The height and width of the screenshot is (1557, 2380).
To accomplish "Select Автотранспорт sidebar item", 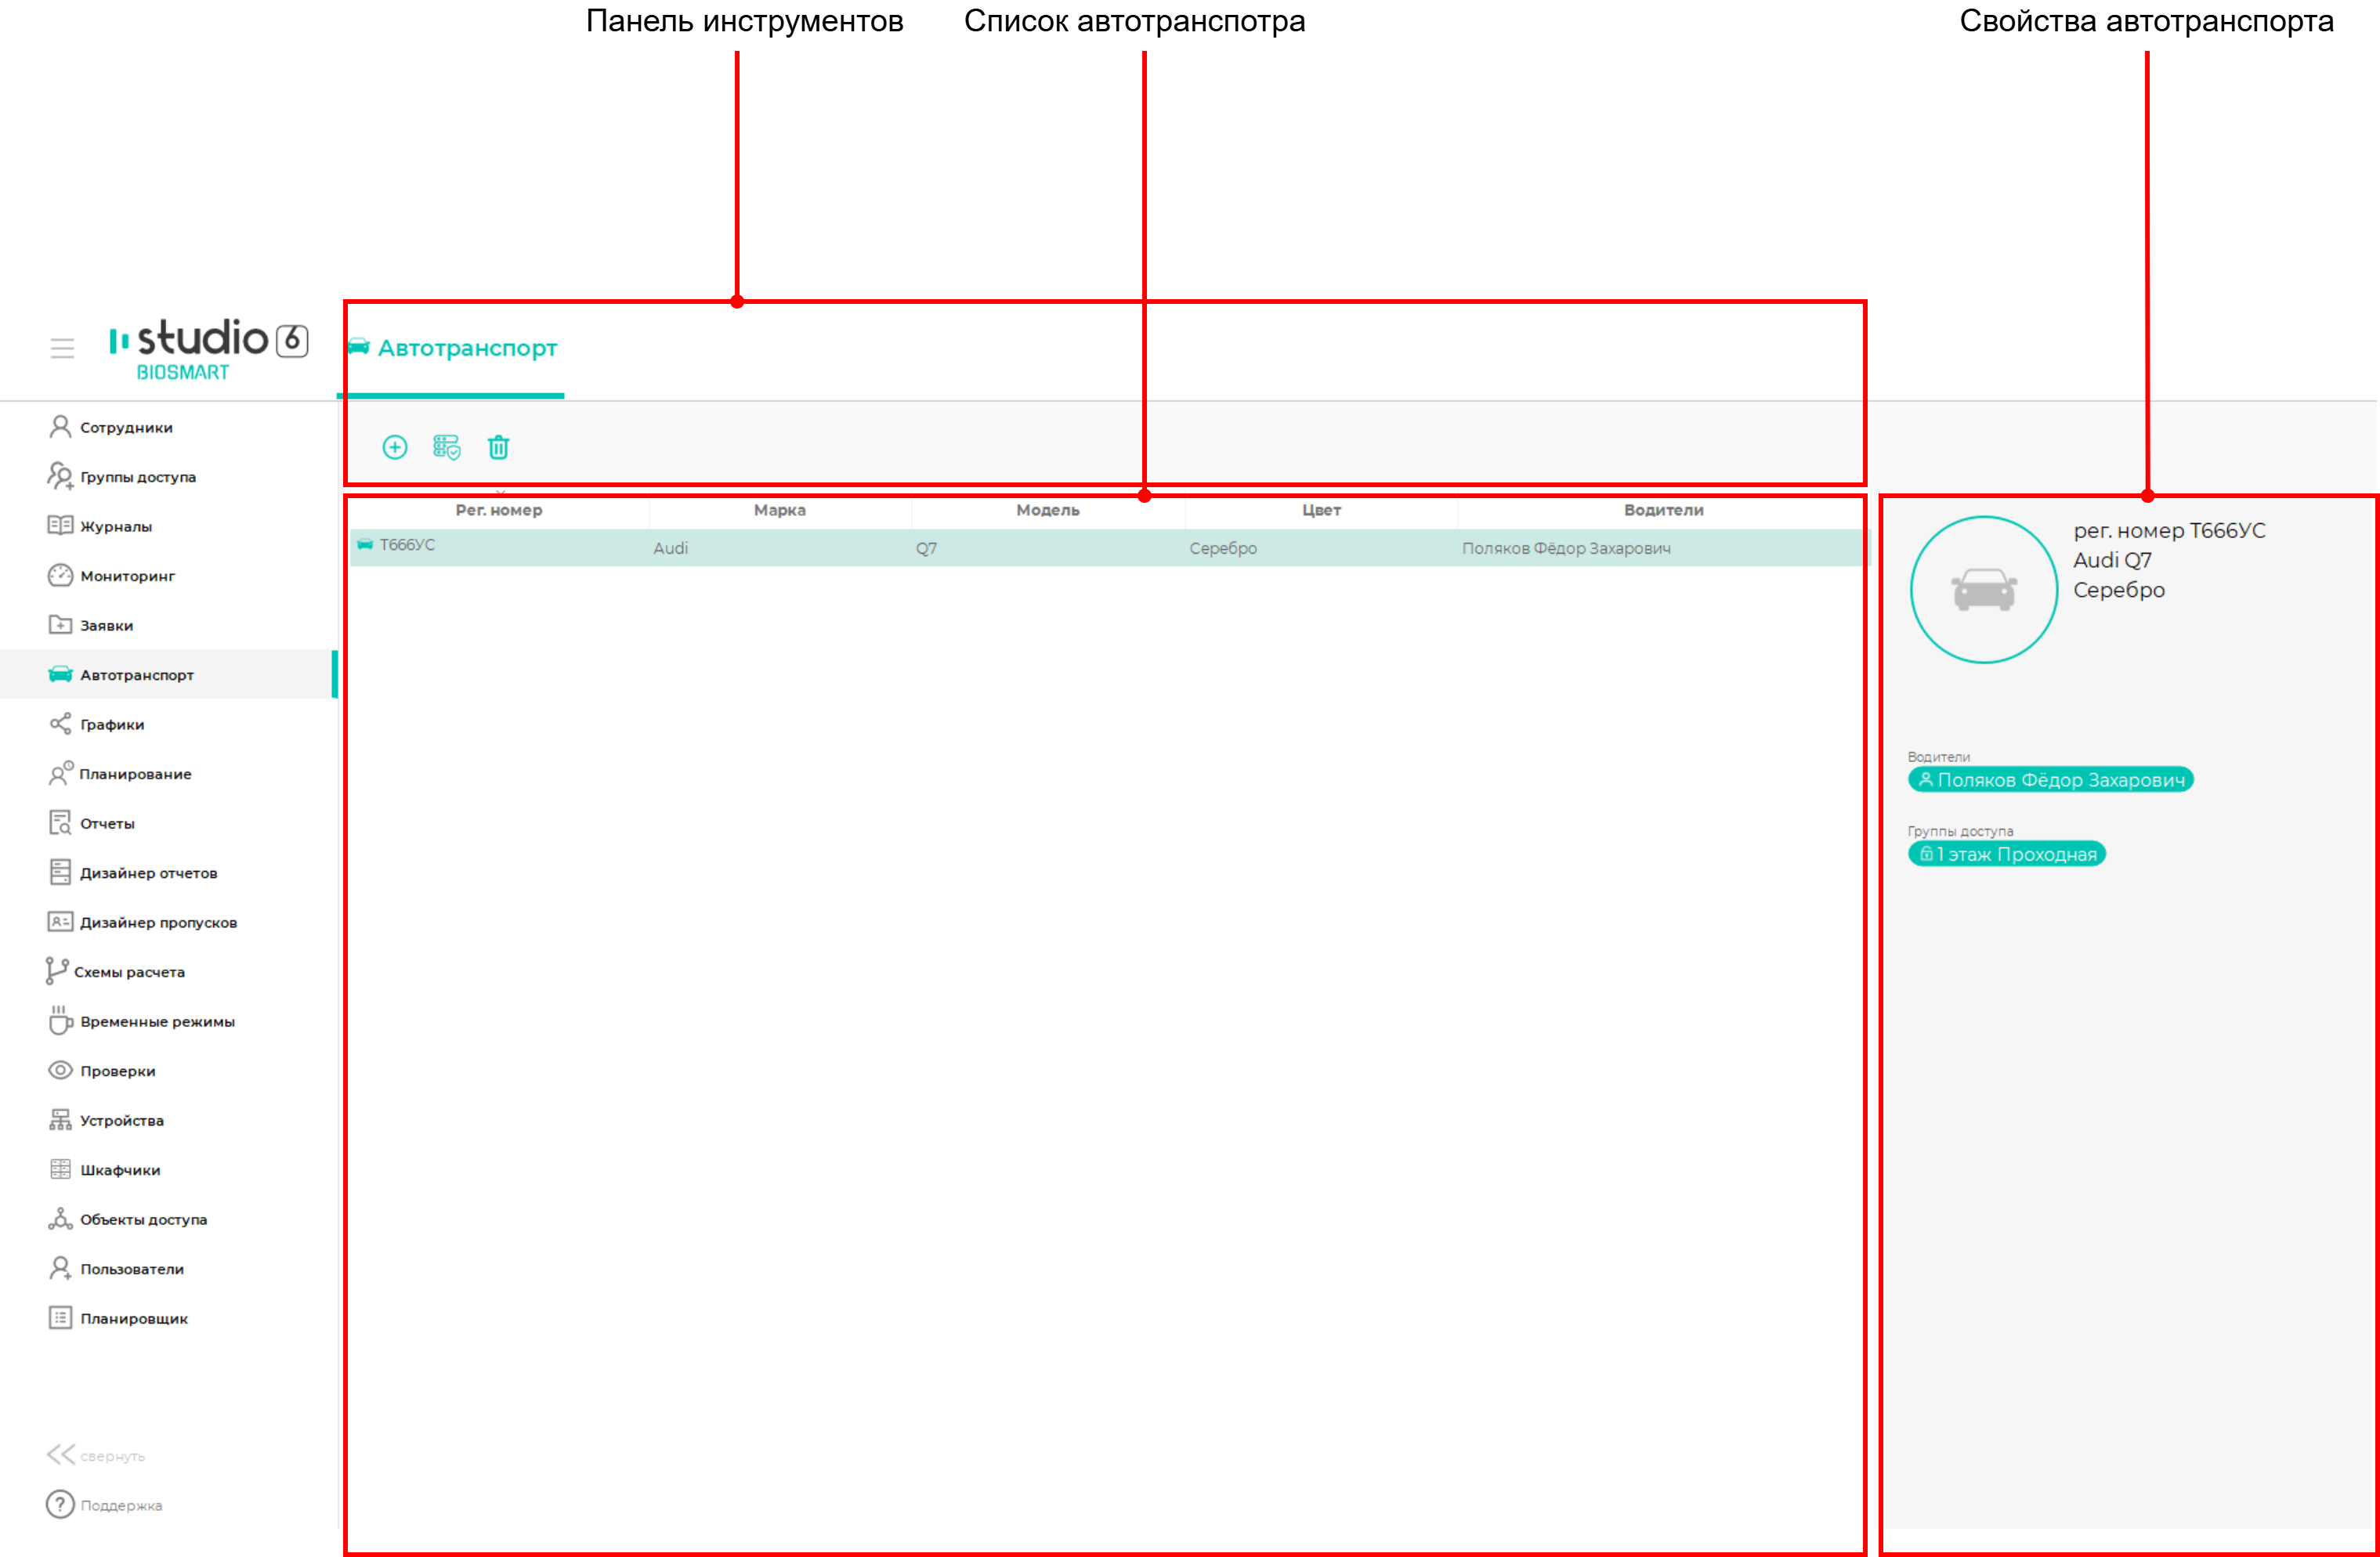I will point(170,675).
